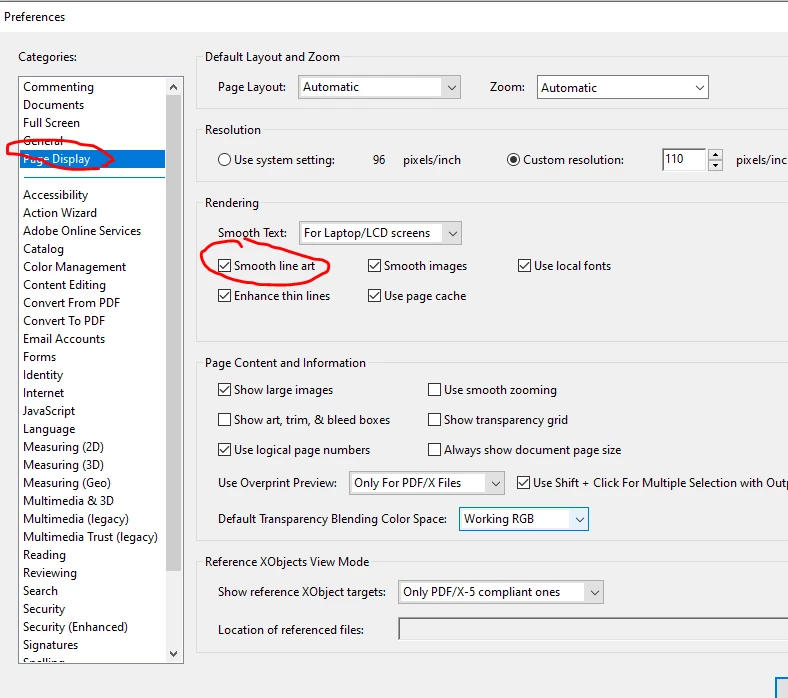The image size is (788, 698).
Task: Open the Page Layout dropdown
Action: [x=379, y=87]
